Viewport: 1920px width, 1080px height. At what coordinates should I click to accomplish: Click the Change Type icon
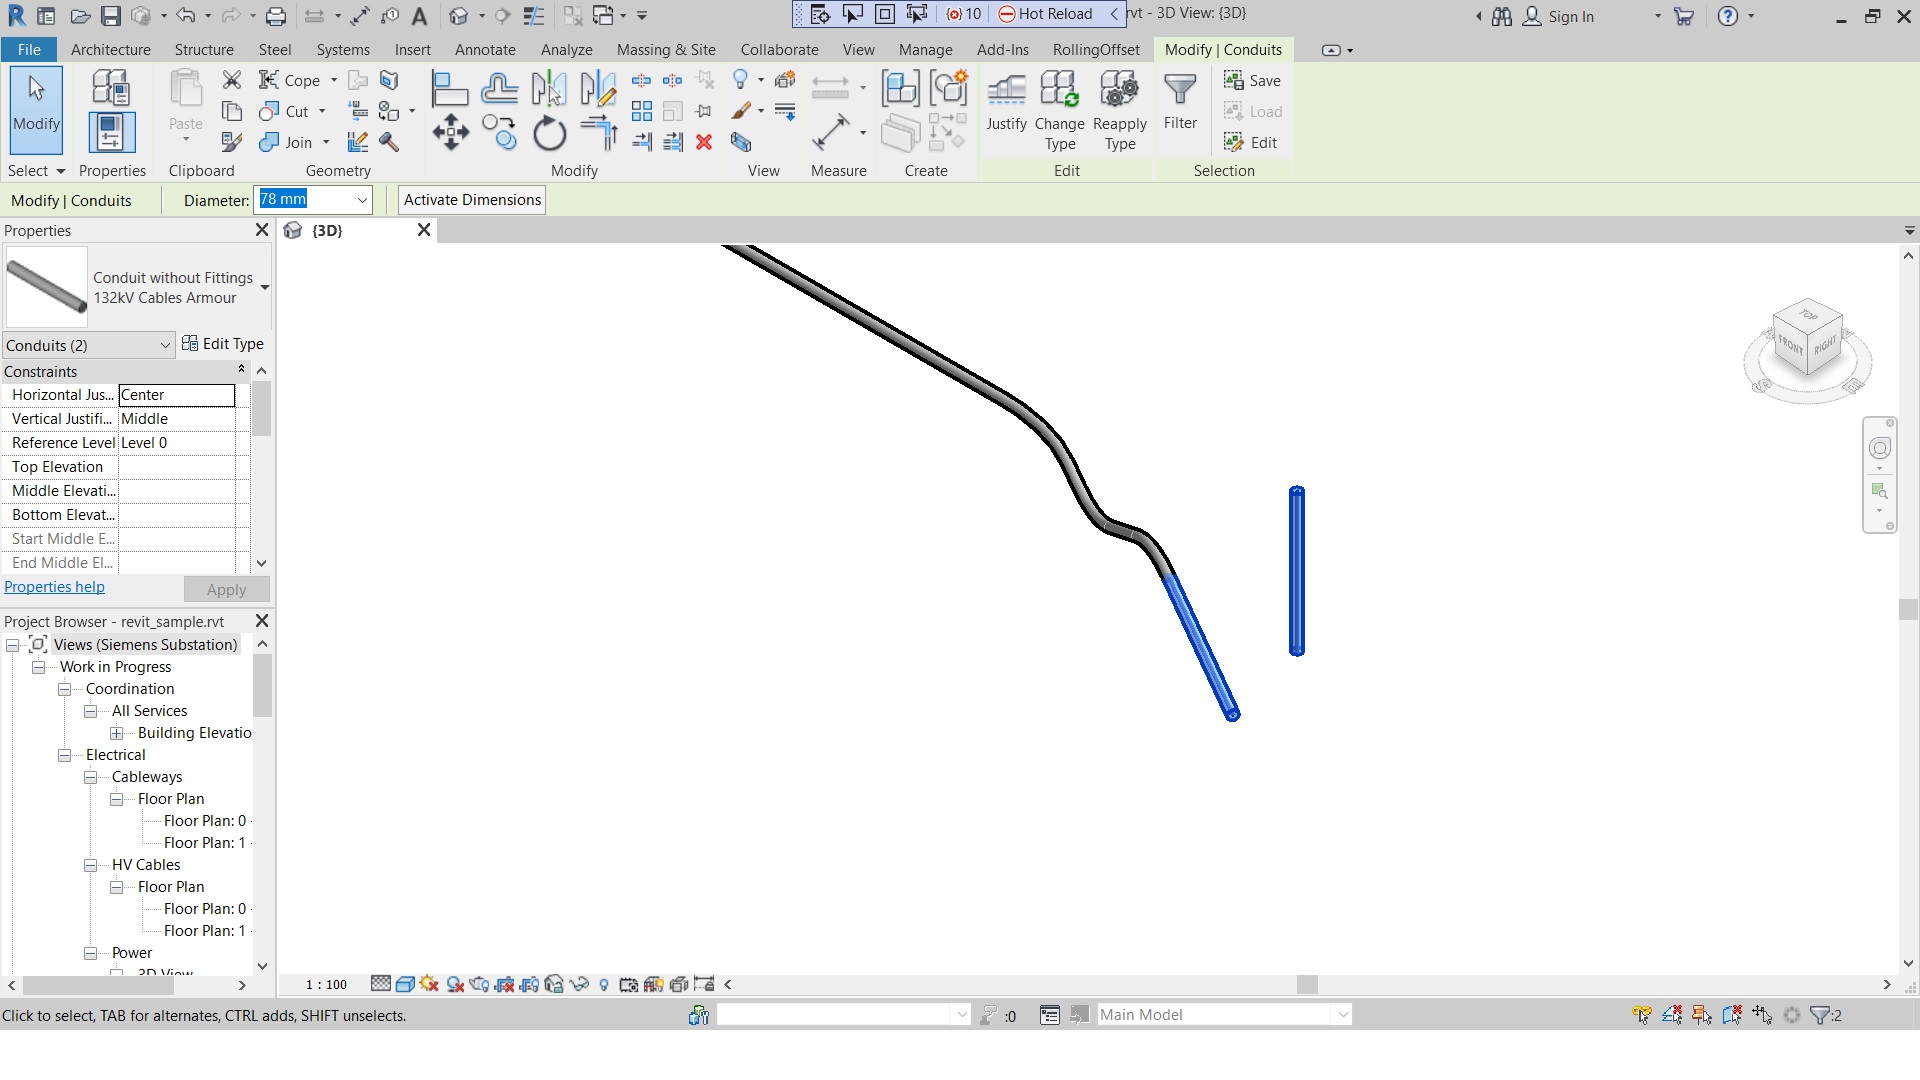1059,110
